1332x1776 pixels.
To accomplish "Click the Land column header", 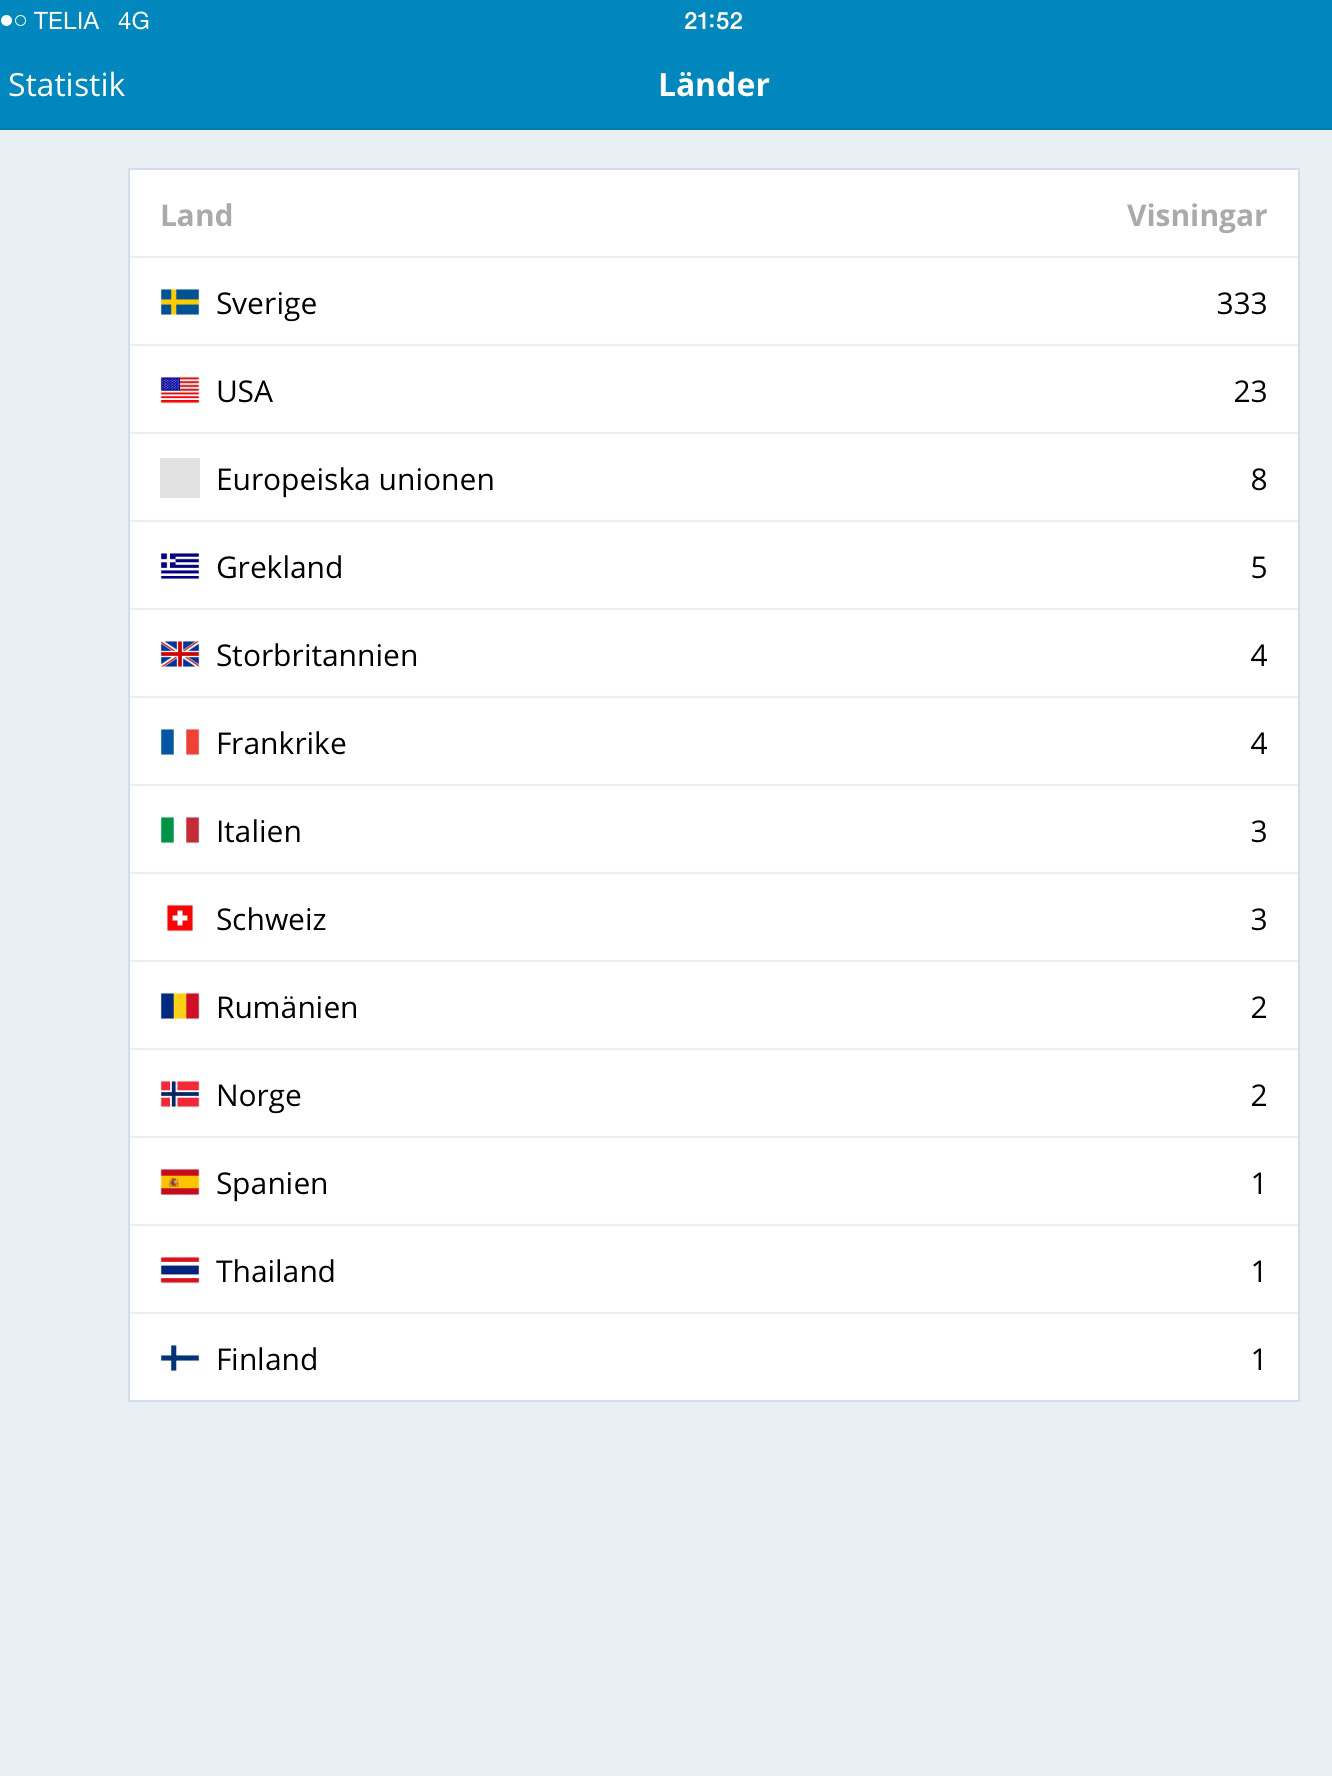I will 196,215.
